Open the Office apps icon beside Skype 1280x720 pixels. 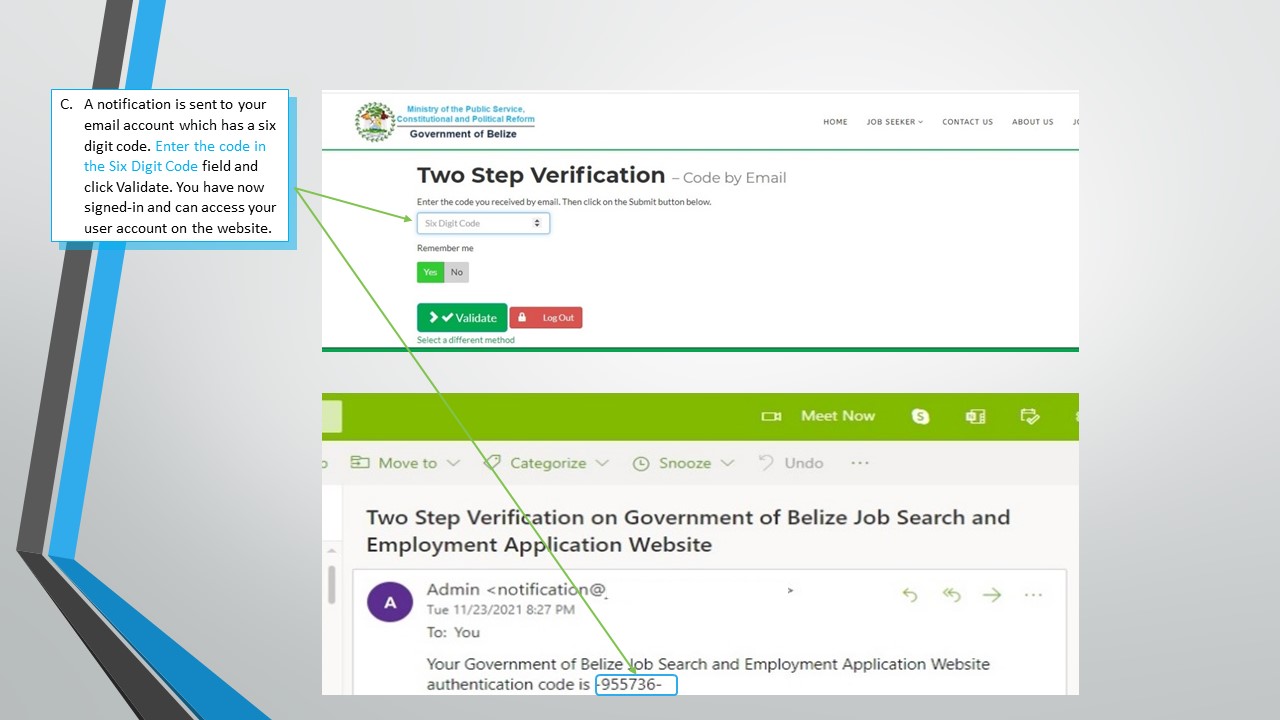click(x=975, y=416)
